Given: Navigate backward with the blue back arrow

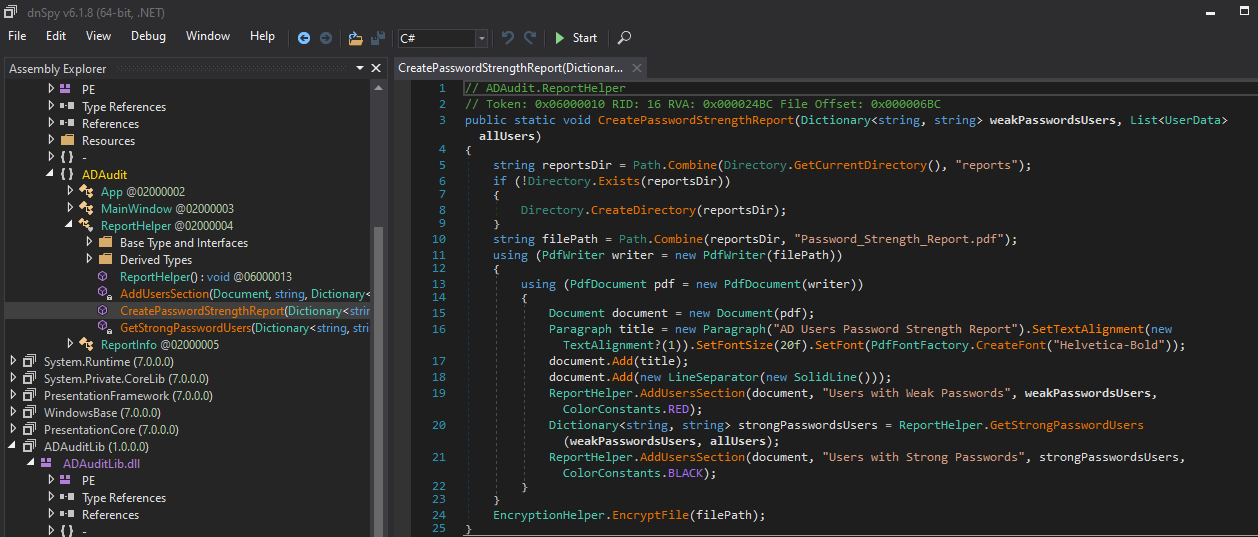Looking at the screenshot, I should (x=304, y=38).
